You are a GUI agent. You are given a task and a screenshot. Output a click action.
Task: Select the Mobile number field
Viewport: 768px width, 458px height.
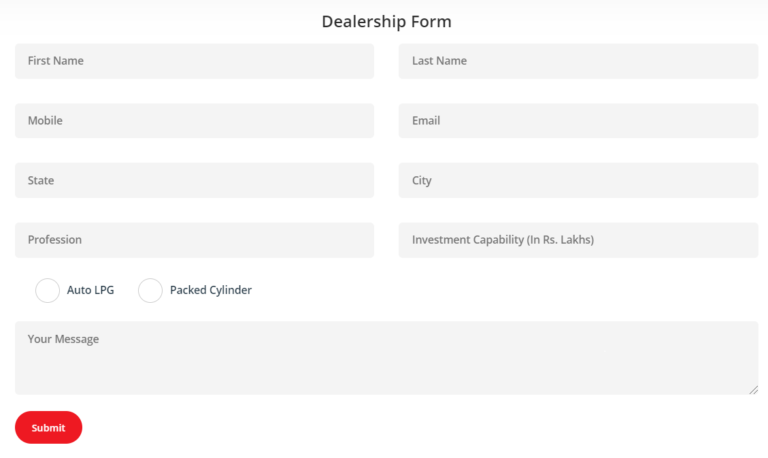pyautogui.click(x=194, y=121)
